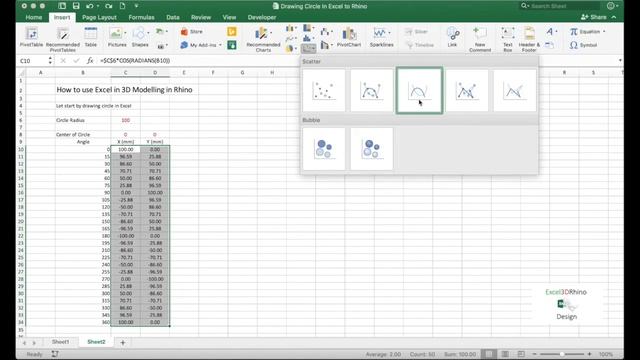Choose Scatter with straight lines and markers
This screenshot has width=640, height=360.
[467, 91]
